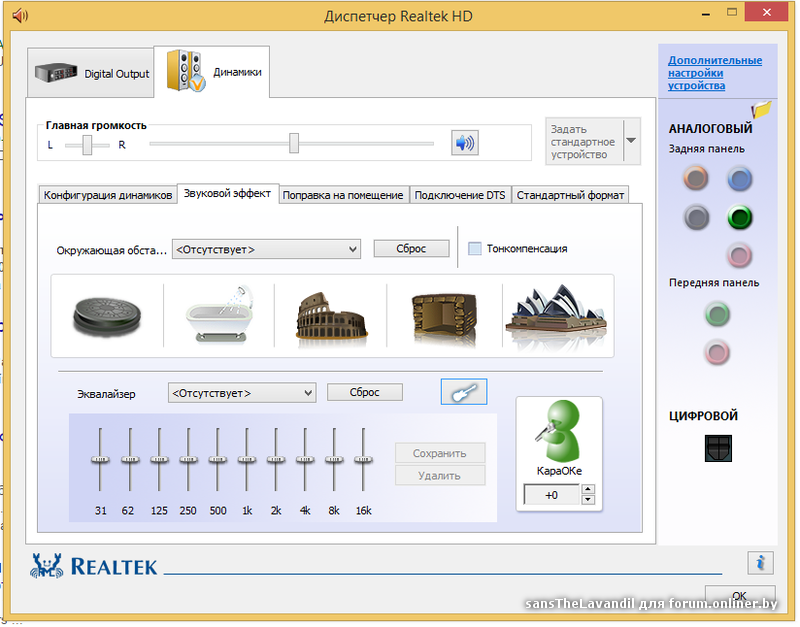Viewport: 800px width, 627px height.
Task: Select the Colosseum environment effect
Action: tap(332, 317)
